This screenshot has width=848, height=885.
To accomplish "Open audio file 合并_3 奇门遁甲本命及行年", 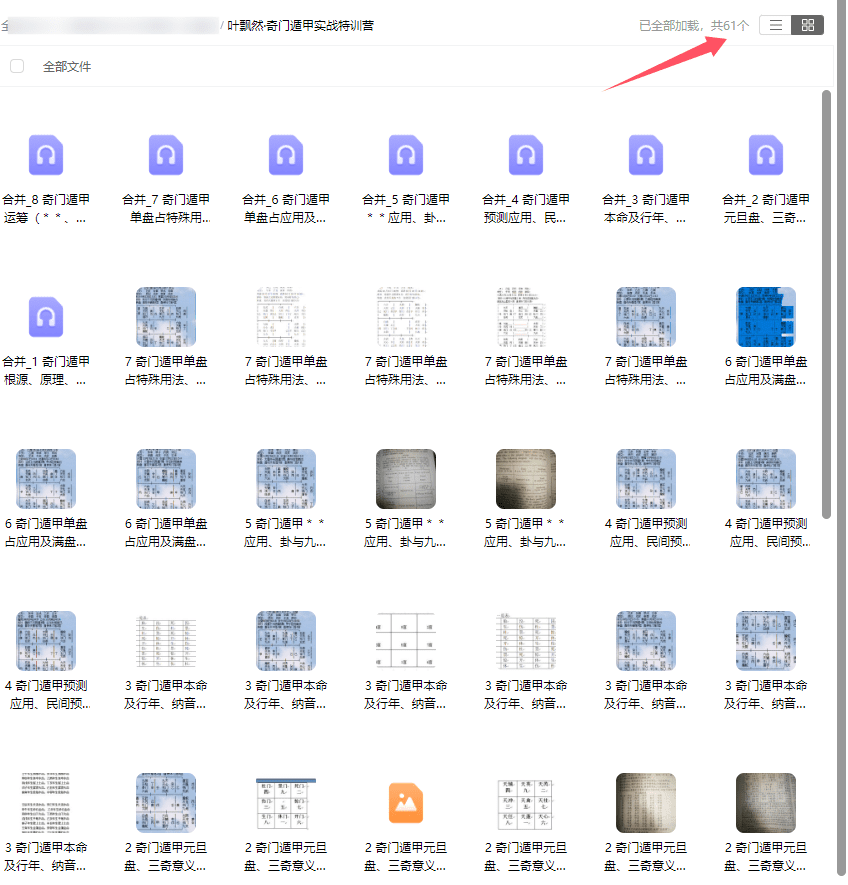I will pyautogui.click(x=646, y=155).
